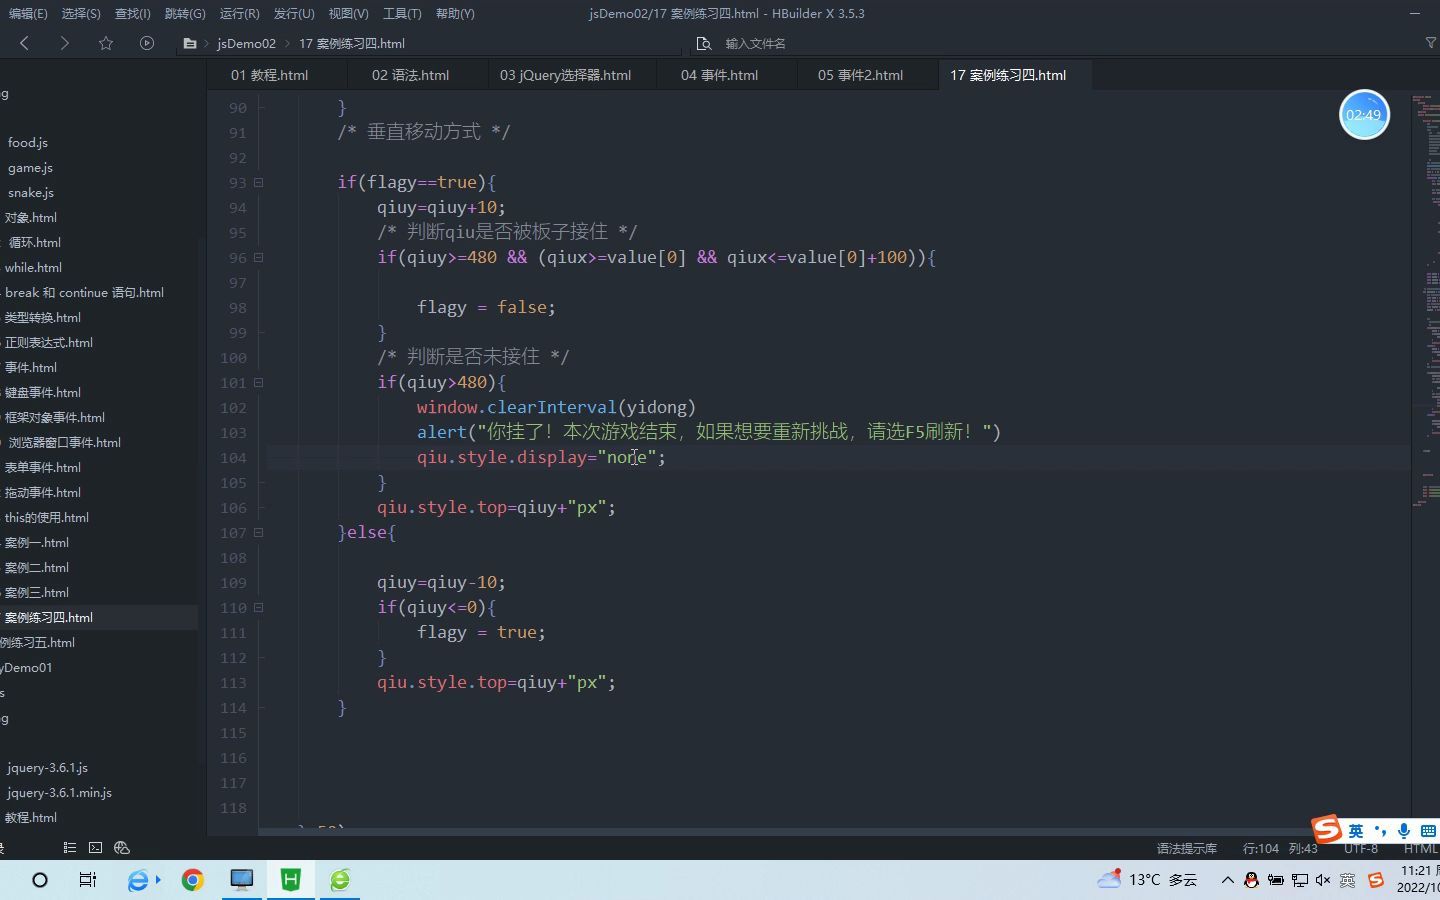Open the weather 13°C 多云 widget
1440x900 pixels.
pyautogui.click(x=1147, y=880)
